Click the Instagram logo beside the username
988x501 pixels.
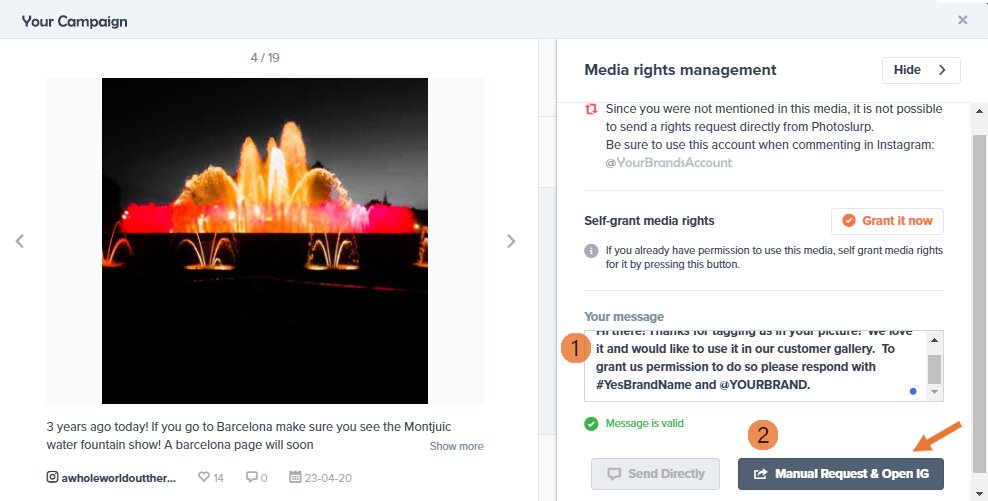[x=53, y=478]
